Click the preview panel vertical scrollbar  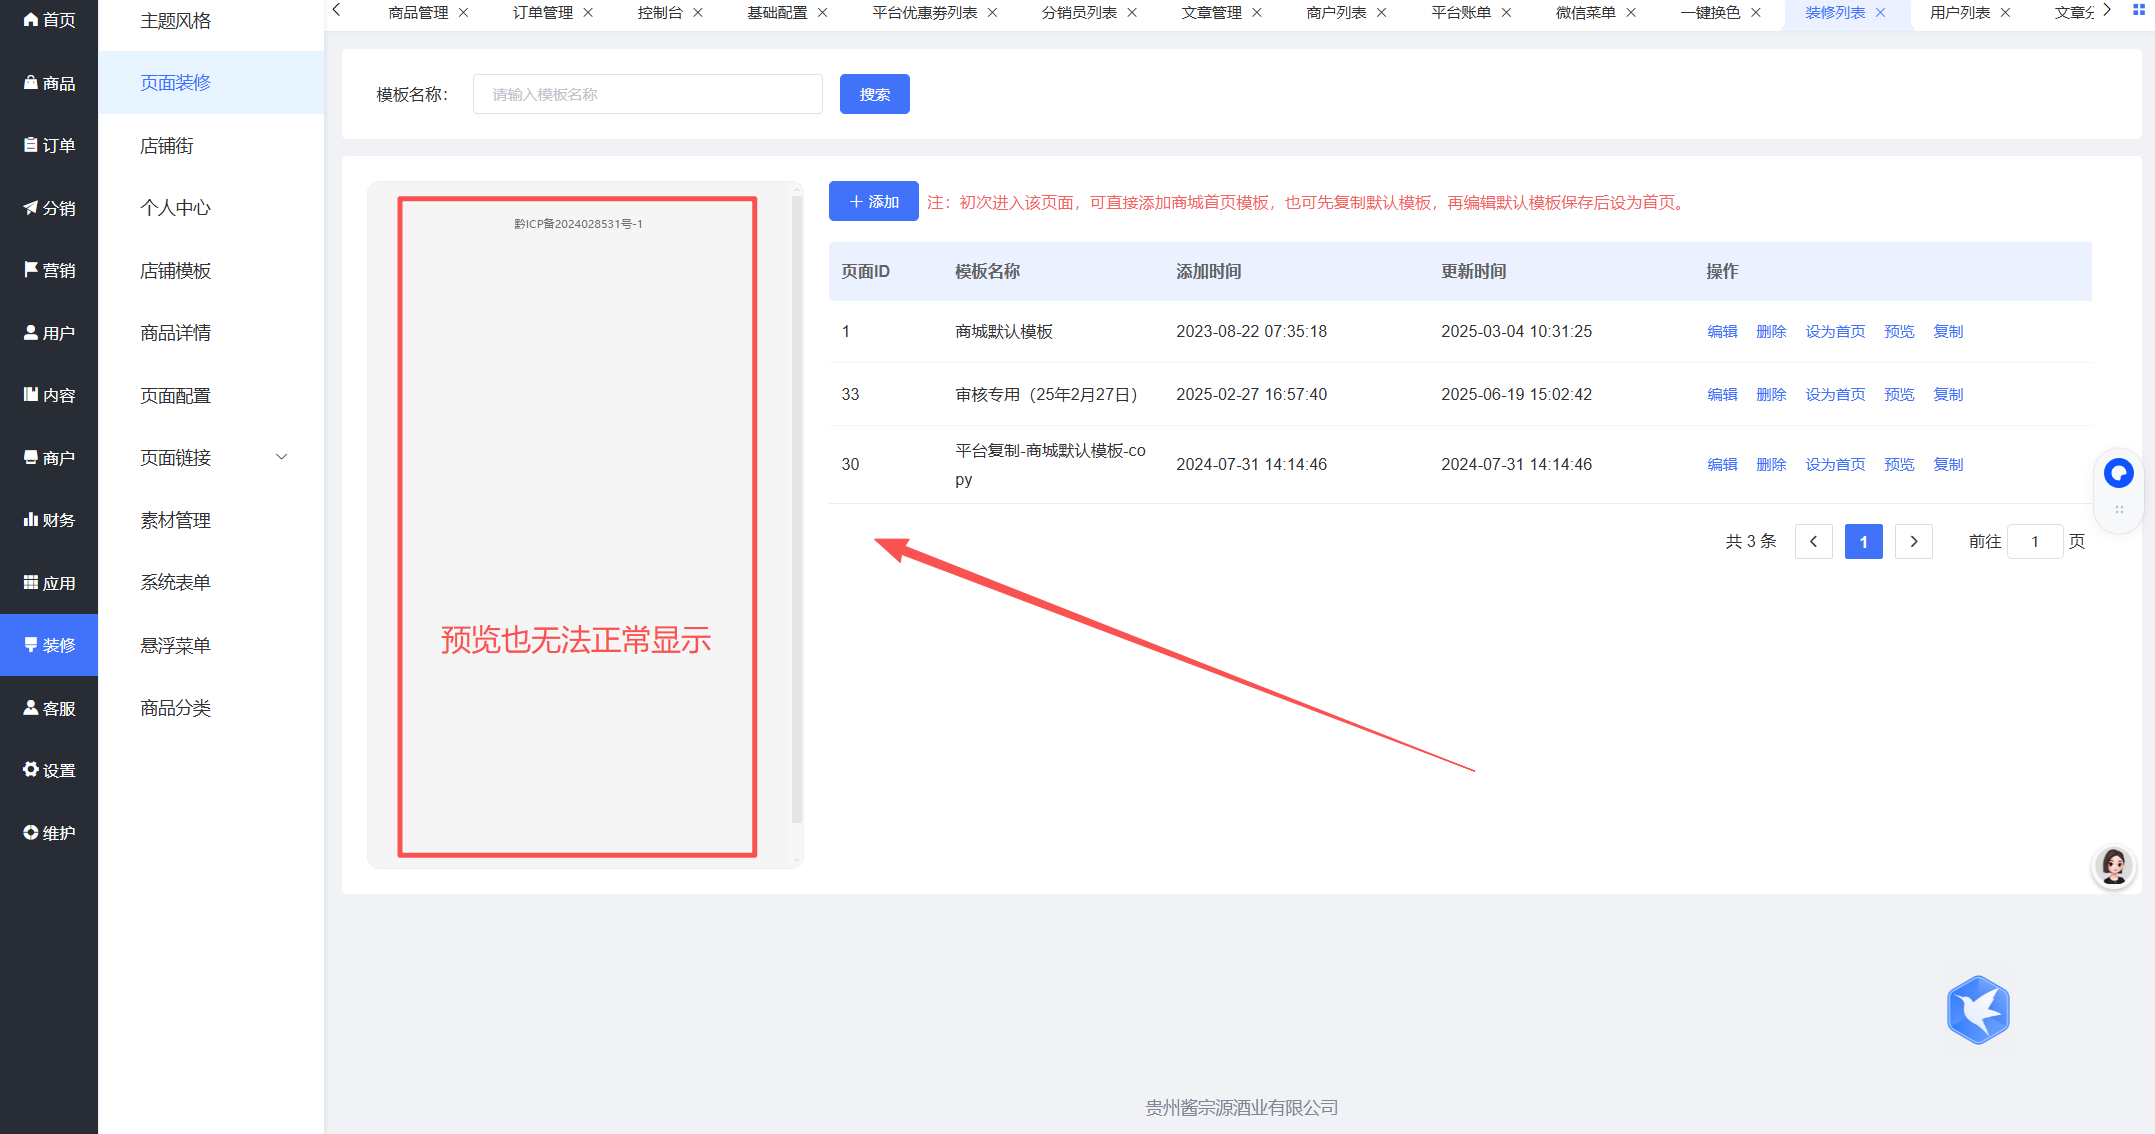[797, 510]
